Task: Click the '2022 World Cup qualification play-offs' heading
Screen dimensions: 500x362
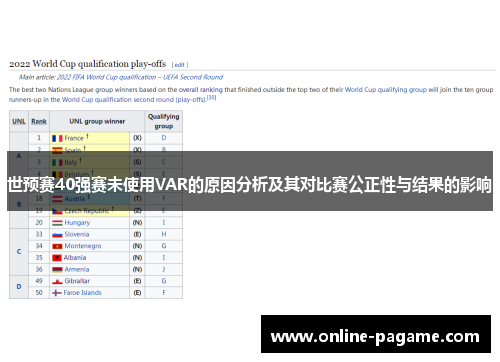Action: click(87, 64)
